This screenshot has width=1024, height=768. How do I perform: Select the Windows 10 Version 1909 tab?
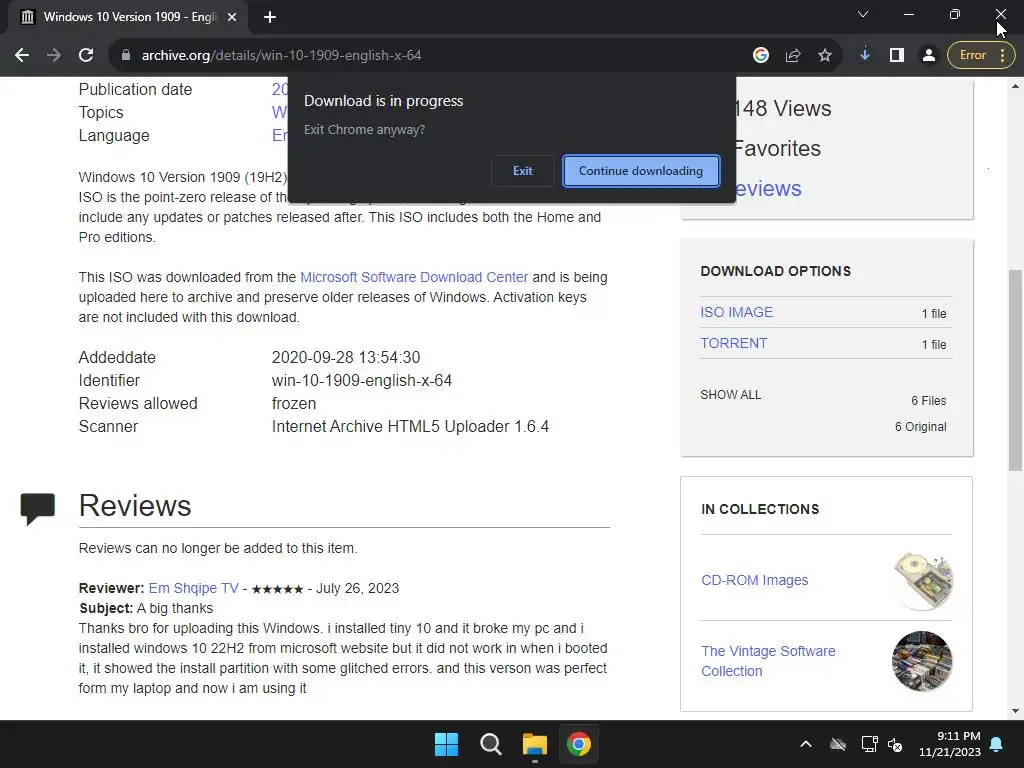click(x=130, y=17)
